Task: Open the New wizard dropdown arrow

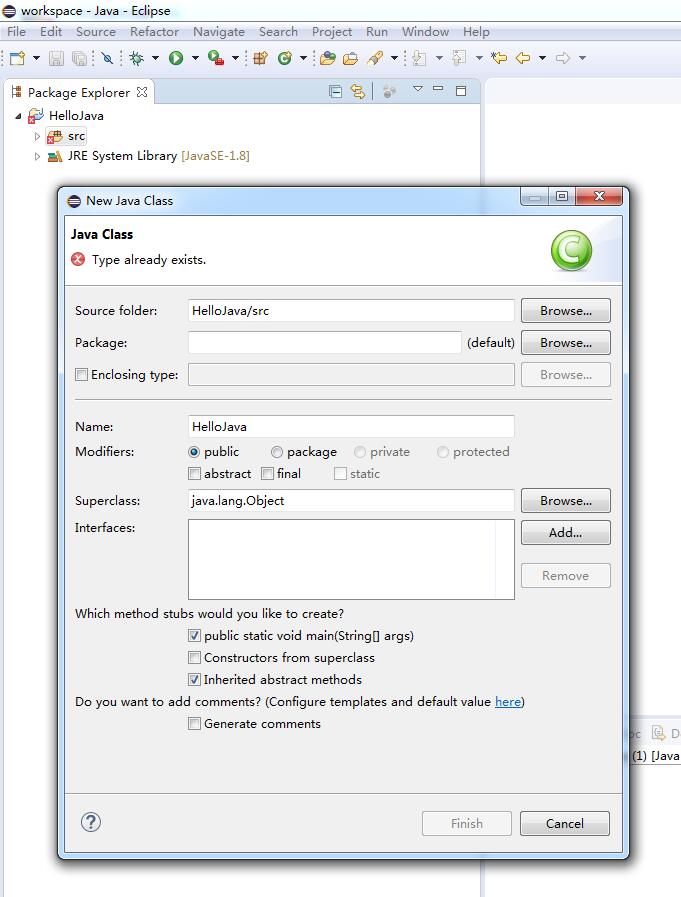Action: 37,58
